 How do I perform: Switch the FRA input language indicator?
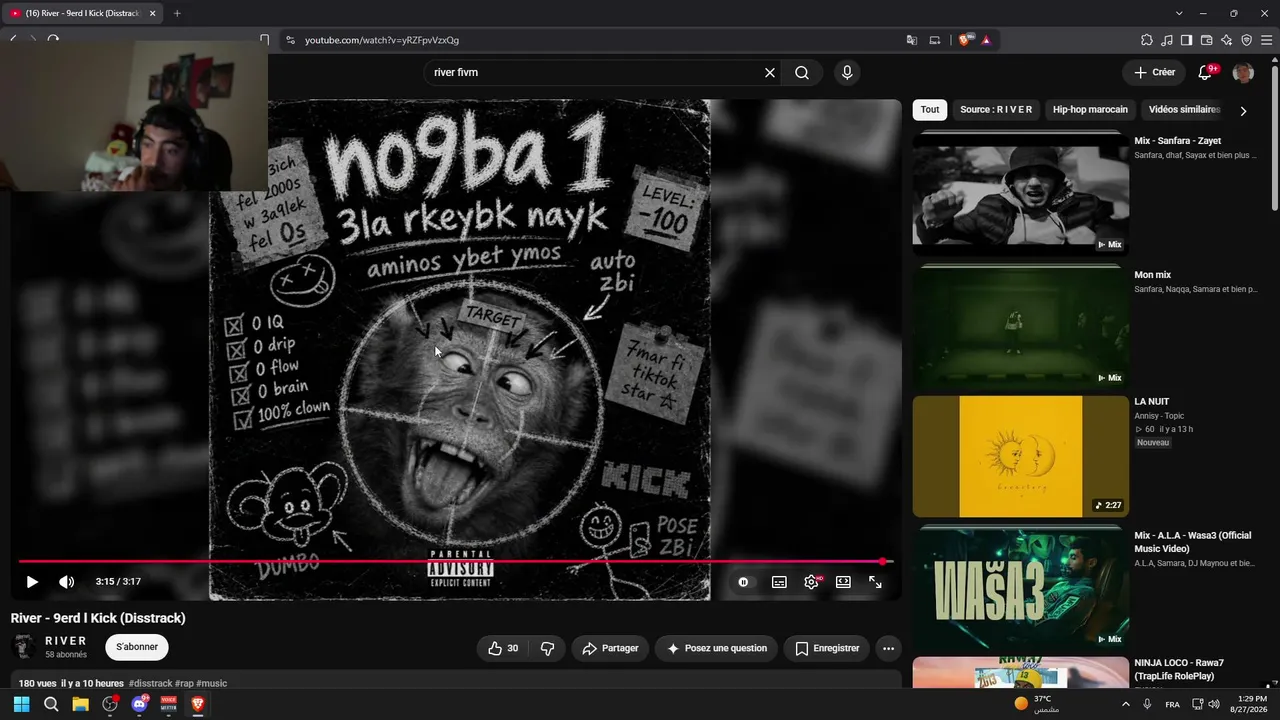(1172, 704)
